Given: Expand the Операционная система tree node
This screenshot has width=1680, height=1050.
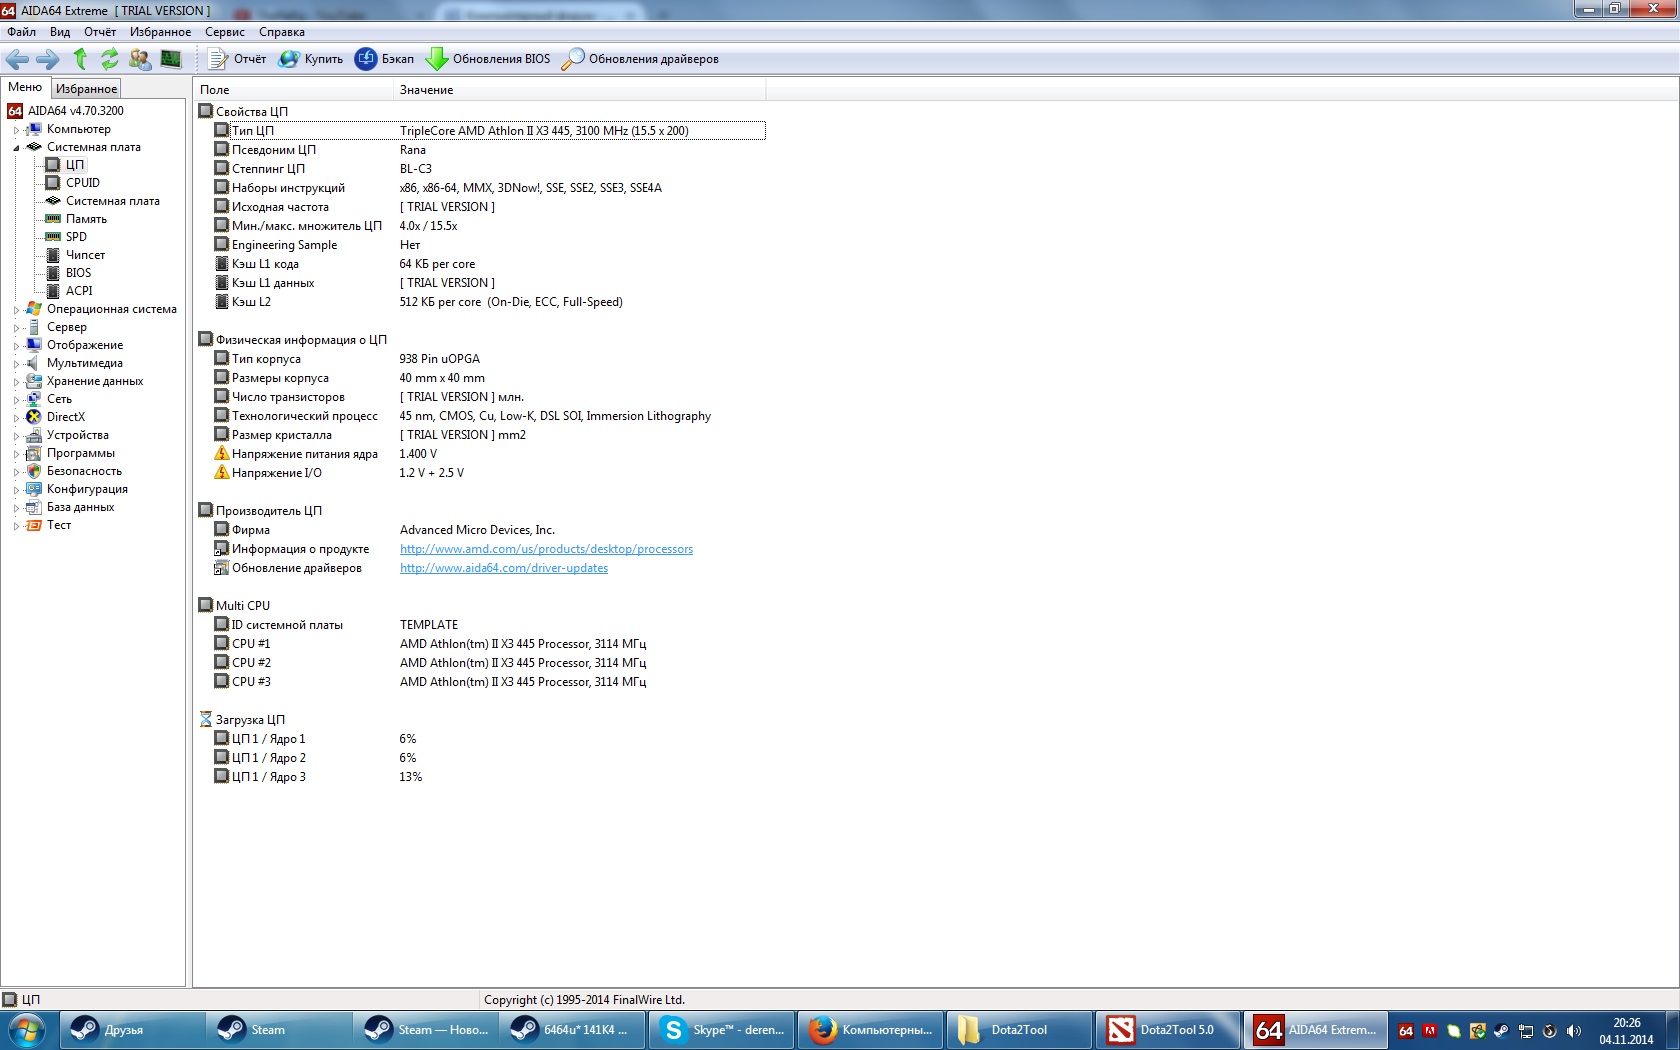Looking at the screenshot, I should (16, 310).
